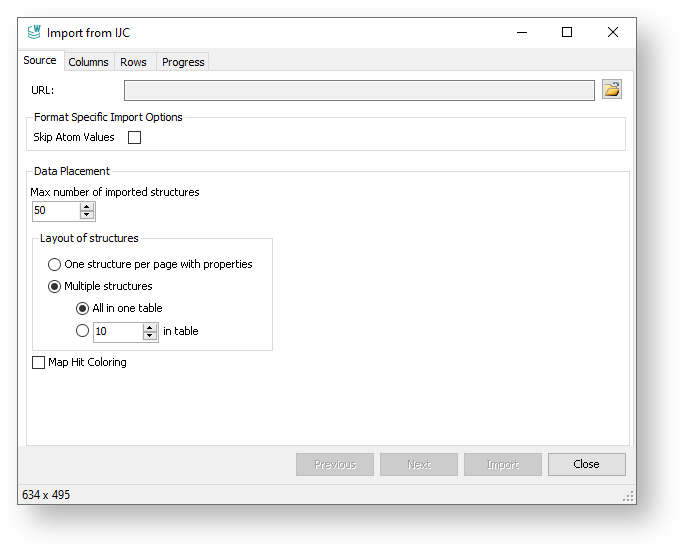Increment the structures in table spinner
685x553 pixels.
(150, 327)
